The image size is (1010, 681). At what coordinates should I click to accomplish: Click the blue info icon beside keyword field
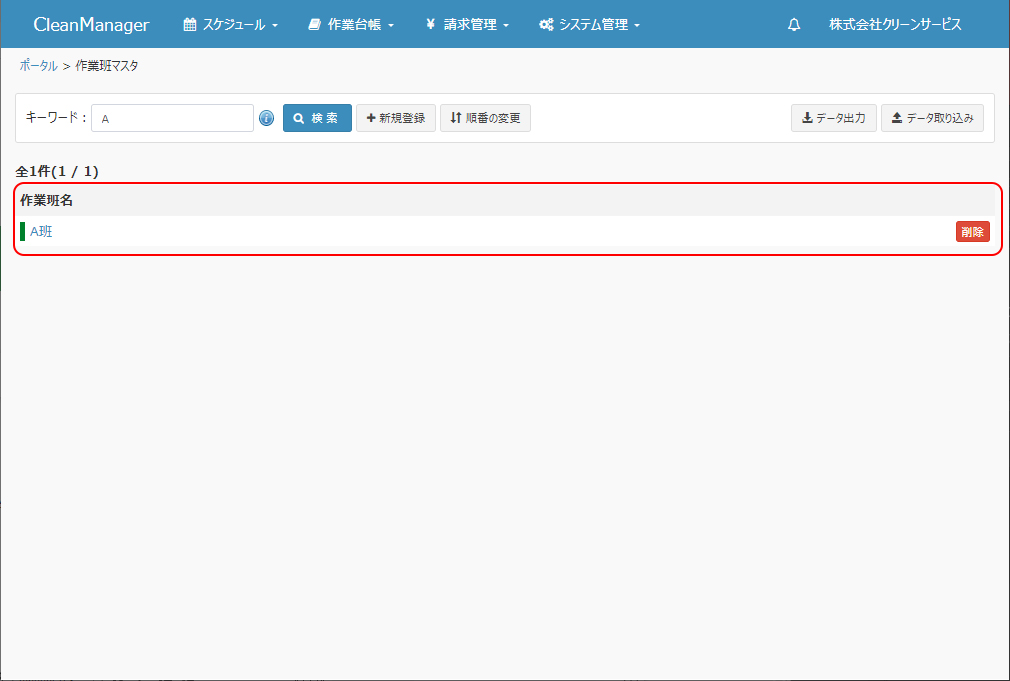coord(267,119)
